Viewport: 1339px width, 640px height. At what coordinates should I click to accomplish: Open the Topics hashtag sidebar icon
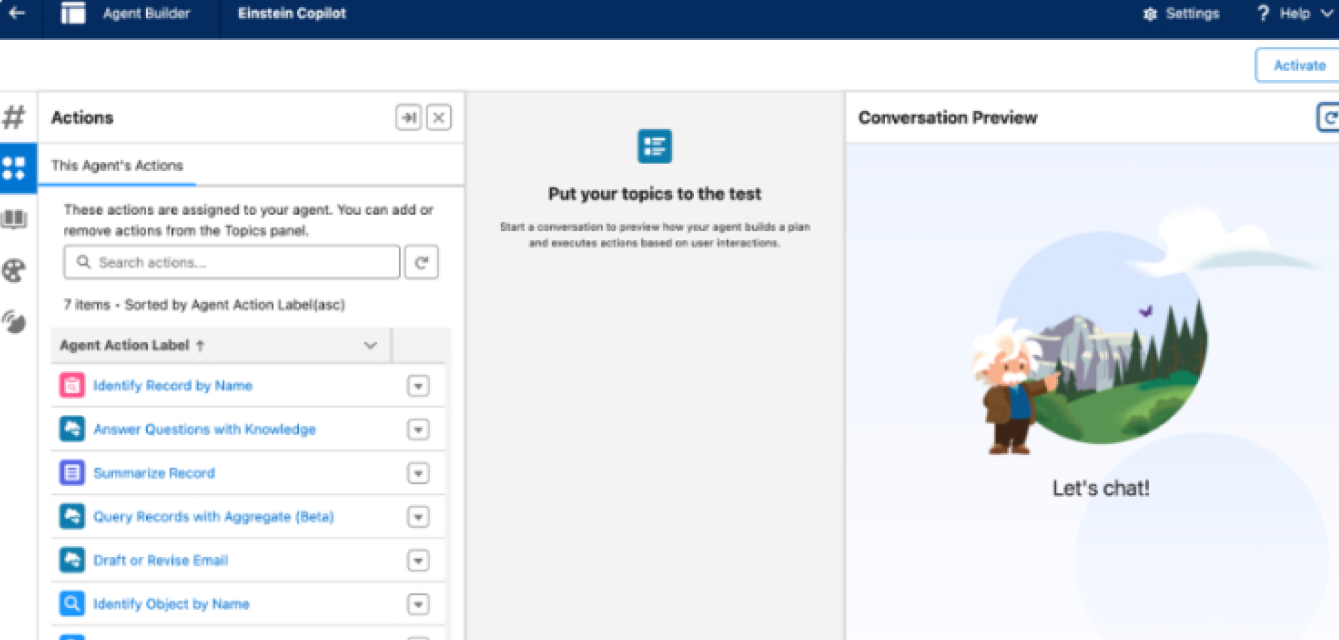[x=14, y=117]
